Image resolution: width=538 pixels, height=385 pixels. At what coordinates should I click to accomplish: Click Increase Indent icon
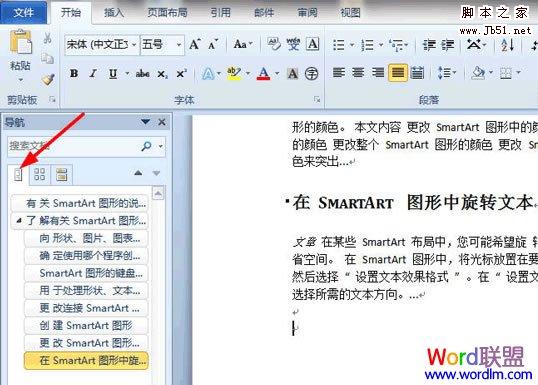(x=448, y=45)
